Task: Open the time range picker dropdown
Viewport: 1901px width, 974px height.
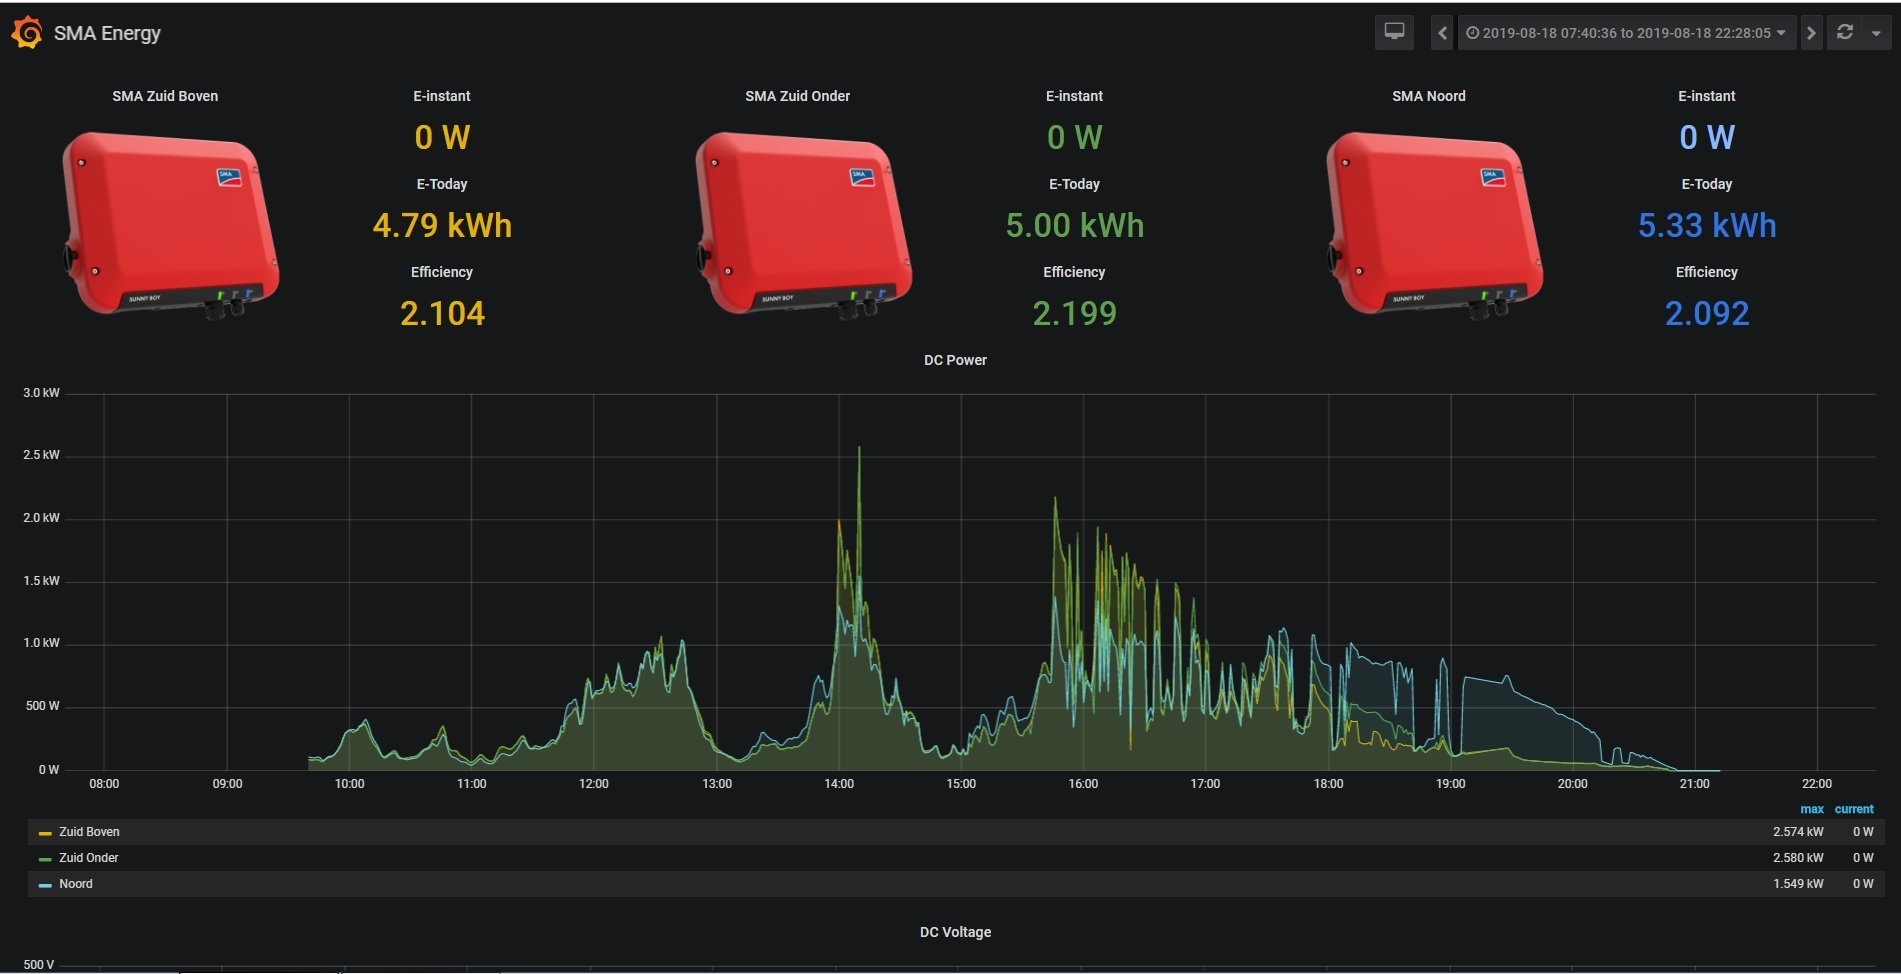Action: click(1626, 33)
